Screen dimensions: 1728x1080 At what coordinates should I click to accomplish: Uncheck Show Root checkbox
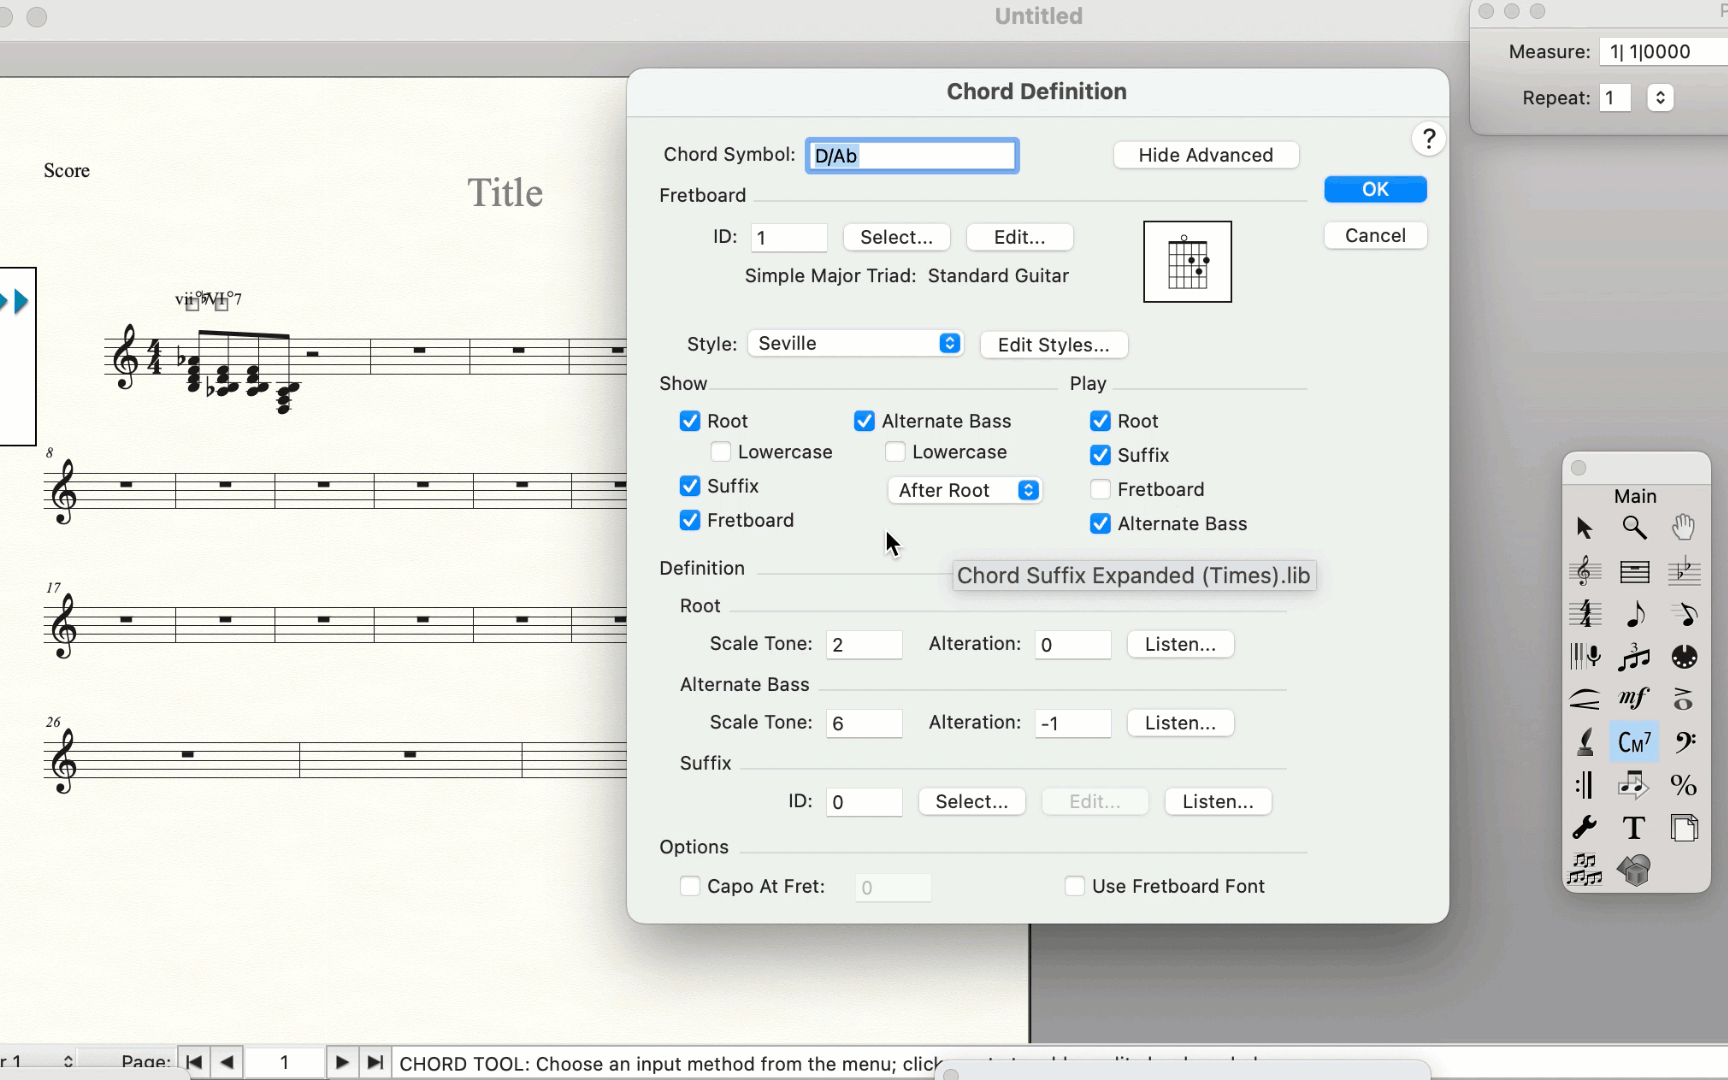(690, 421)
